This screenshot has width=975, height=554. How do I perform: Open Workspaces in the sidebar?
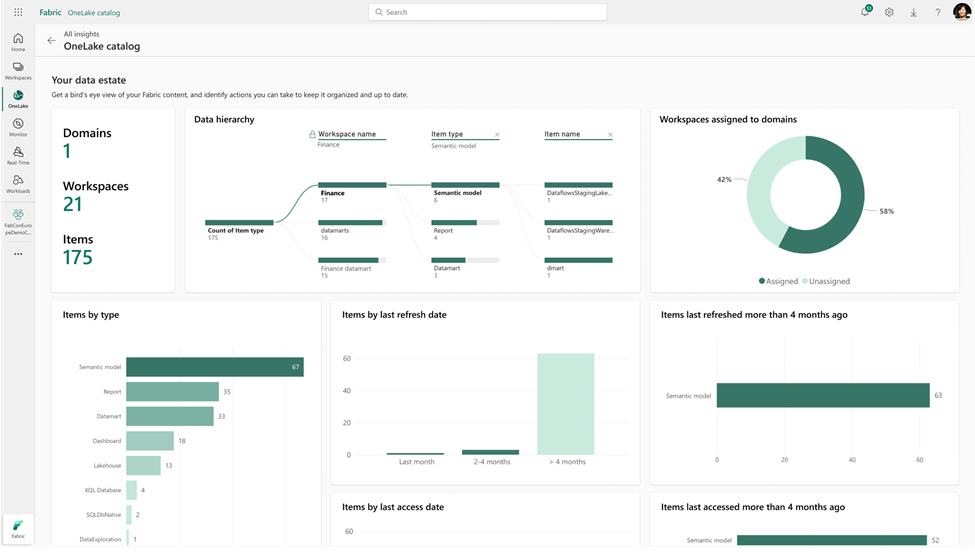coord(18,70)
